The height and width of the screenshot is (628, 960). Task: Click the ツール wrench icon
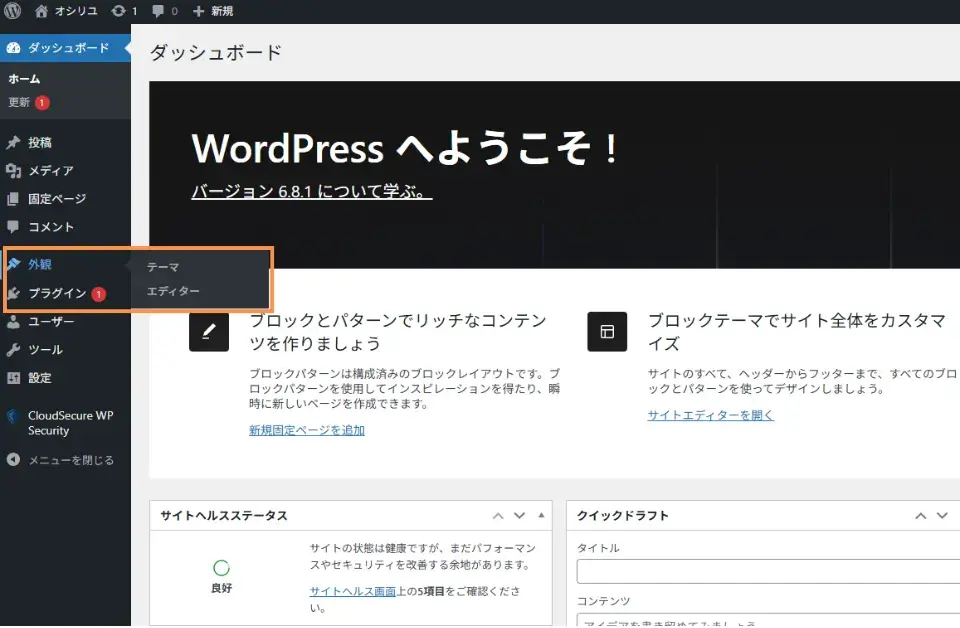click(x=13, y=350)
